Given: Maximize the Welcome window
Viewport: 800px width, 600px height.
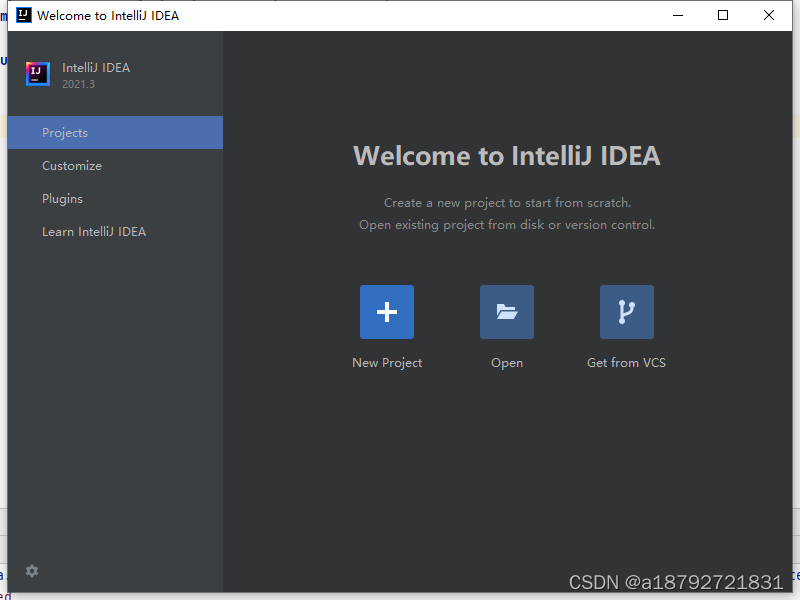Looking at the screenshot, I should click(x=723, y=15).
